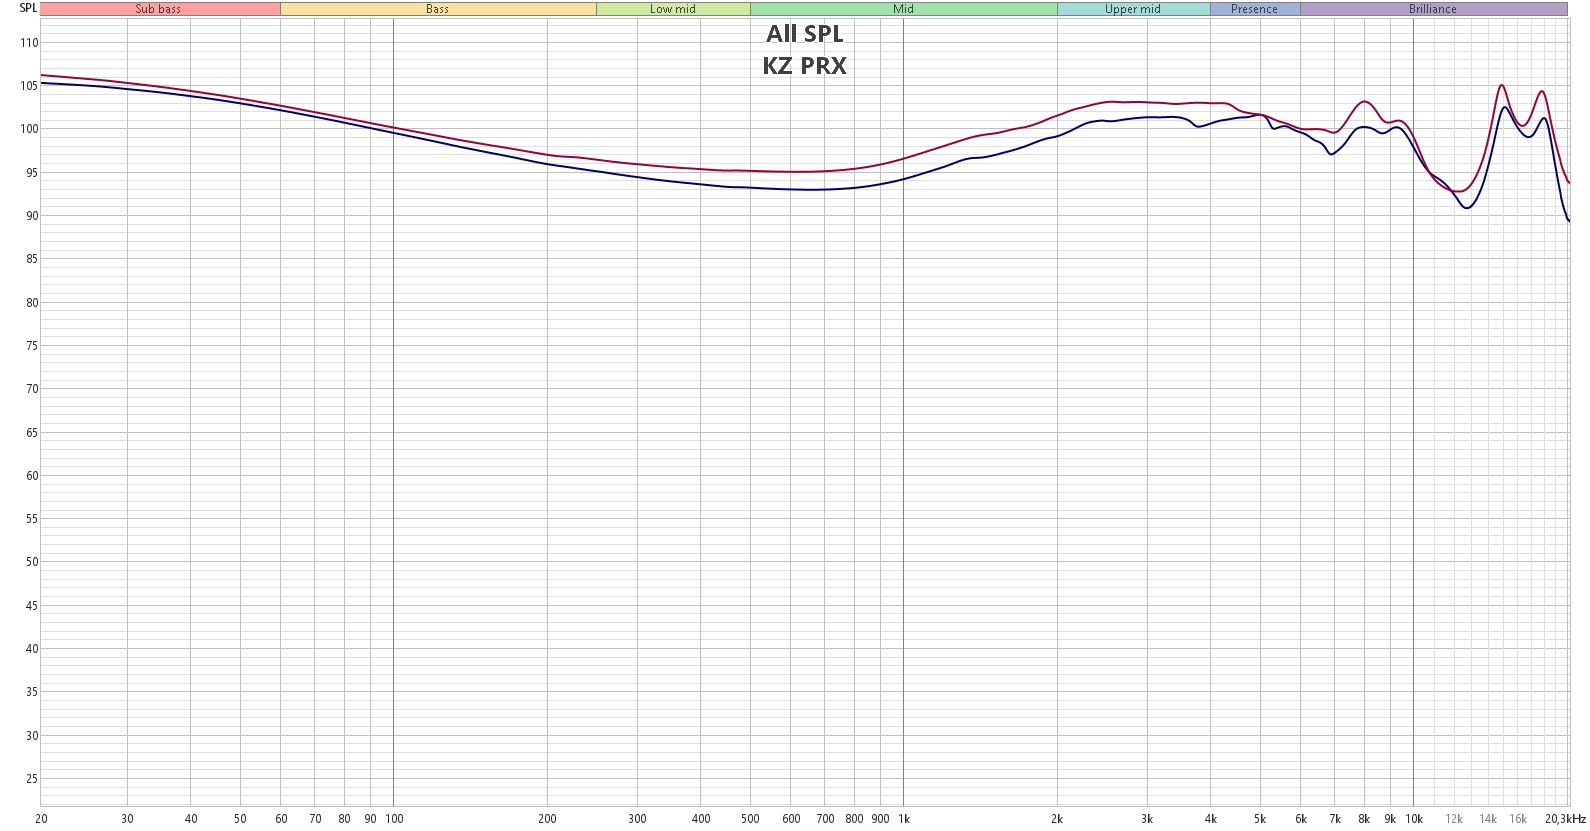This screenshot has height=831, width=1590.
Task: Select the 105 dB axis label
Action: coord(29,86)
